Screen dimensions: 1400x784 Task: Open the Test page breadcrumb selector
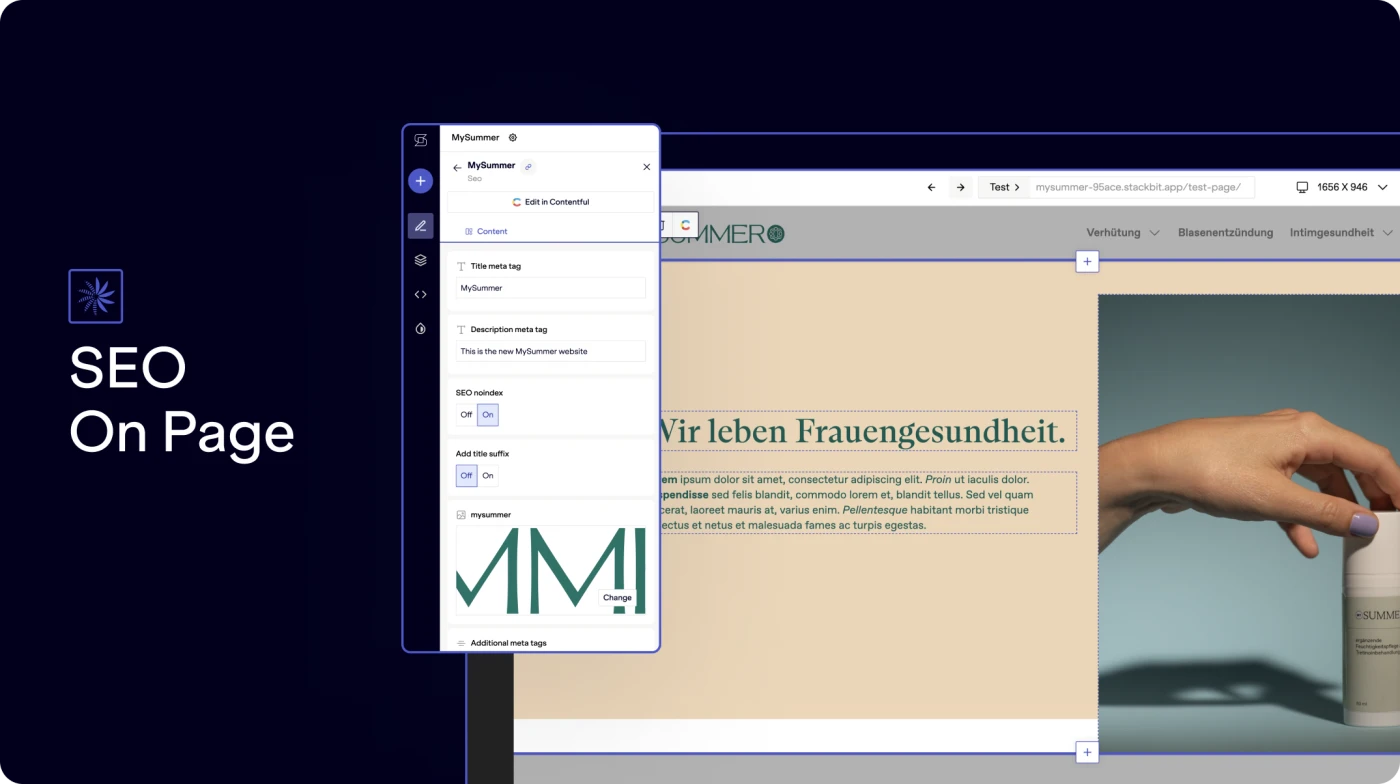1004,187
